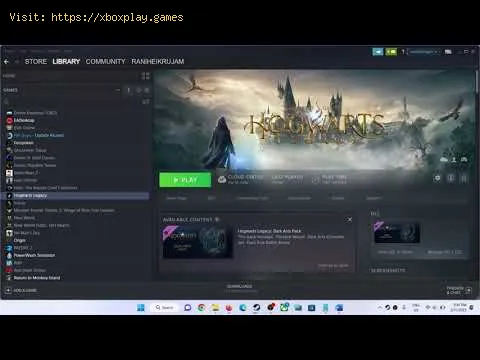Expand the account name dropdown at top
The height and width of the screenshot is (360, 480).
(x=424, y=52)
